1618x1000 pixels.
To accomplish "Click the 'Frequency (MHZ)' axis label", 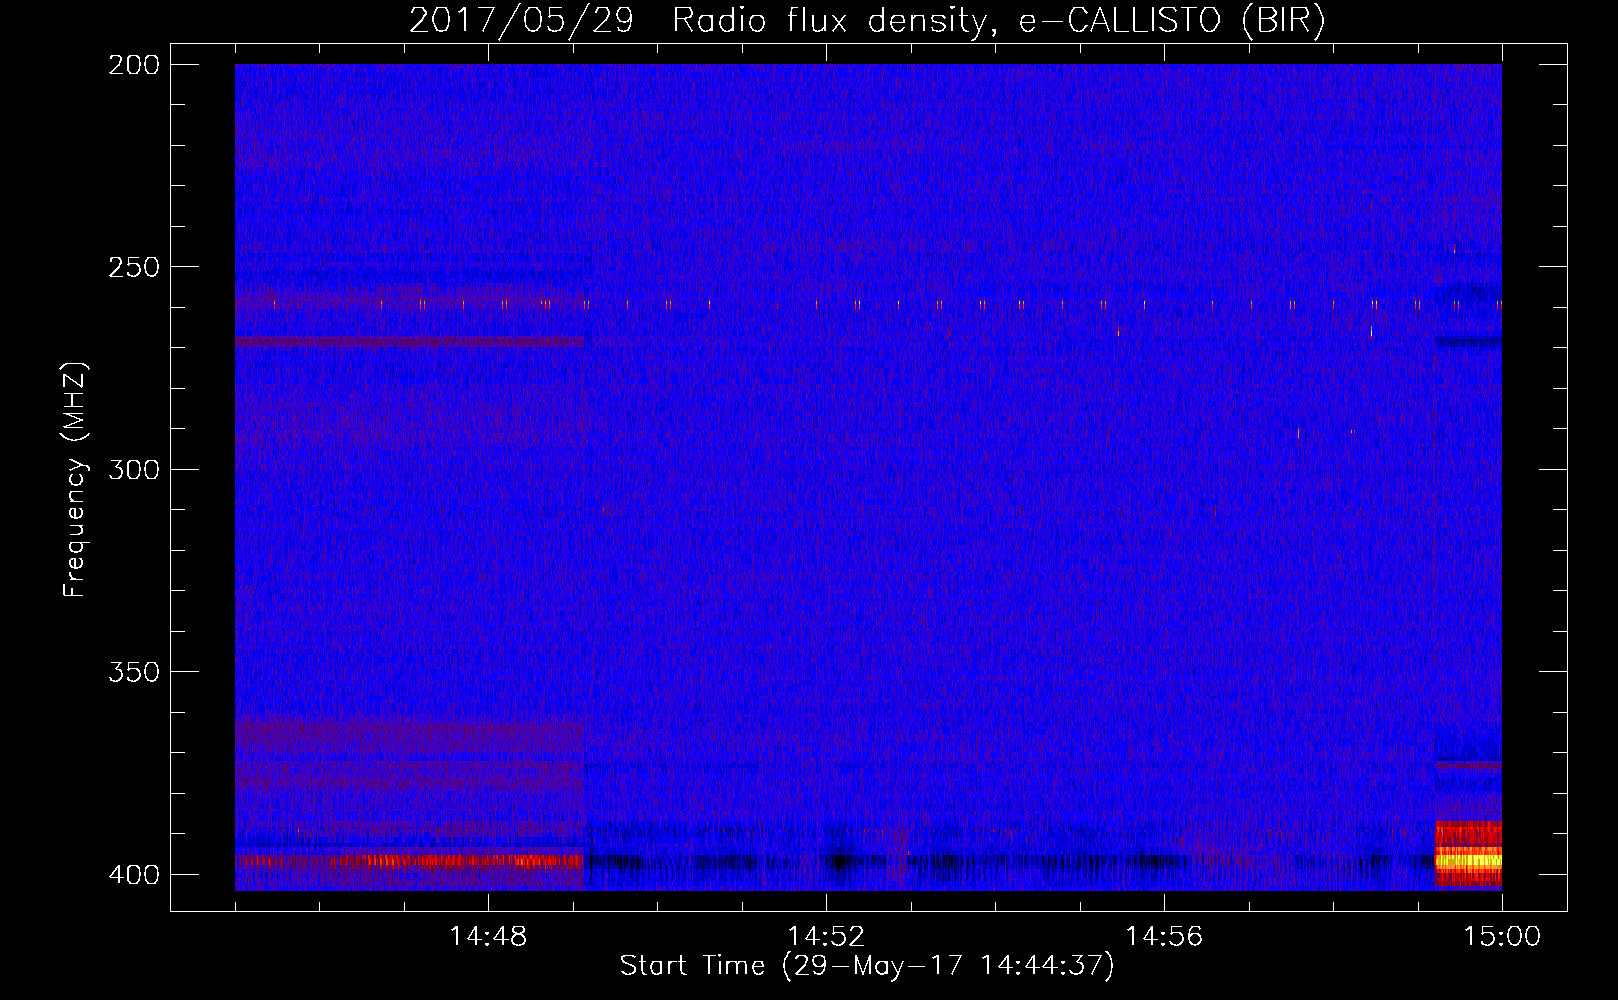I will pos(75,479).
